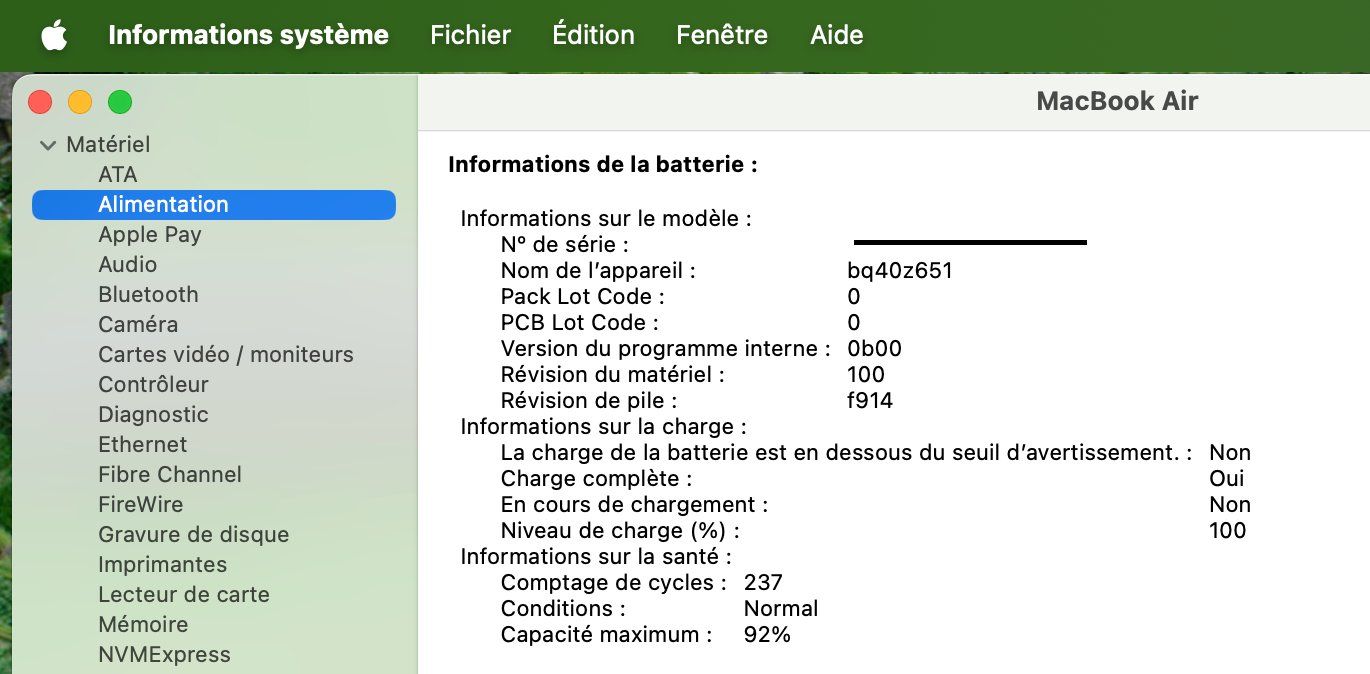Select Audio in the sidebar
1370x674 pixels.
pyautogui.click(x=127, y=265)
